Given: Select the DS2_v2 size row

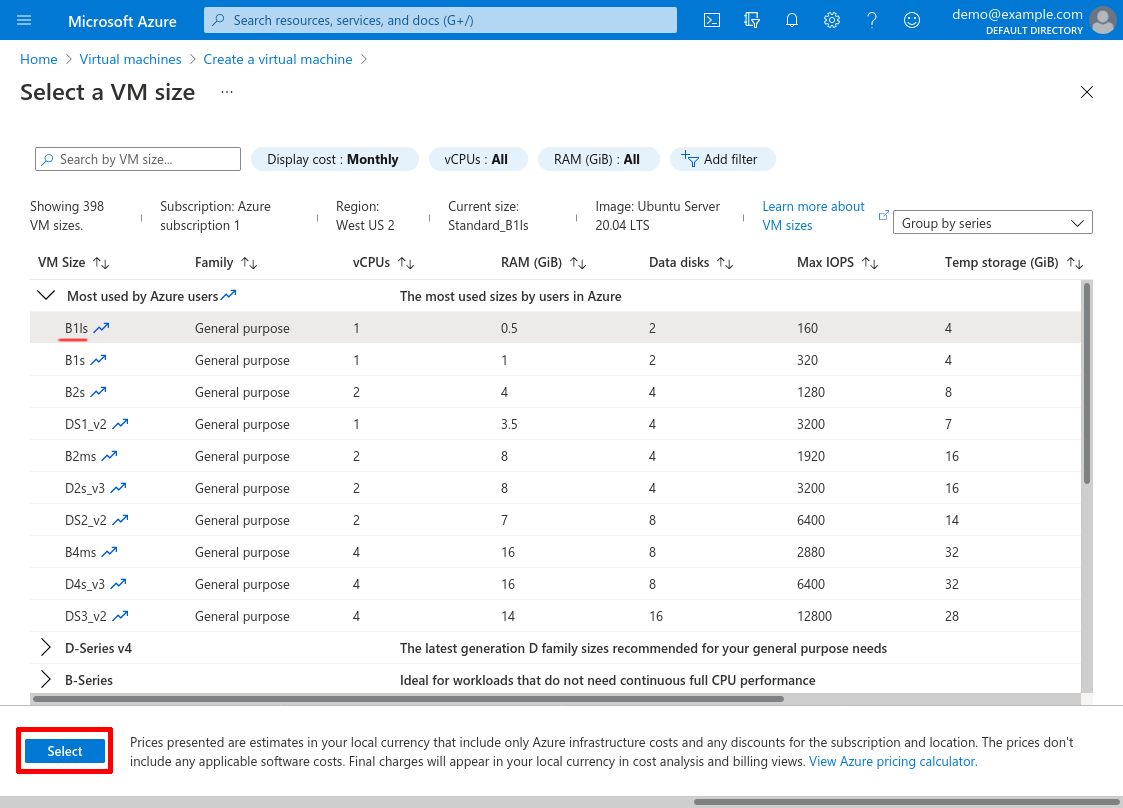Looking at the screenshot, I should (x=555, y=520).
